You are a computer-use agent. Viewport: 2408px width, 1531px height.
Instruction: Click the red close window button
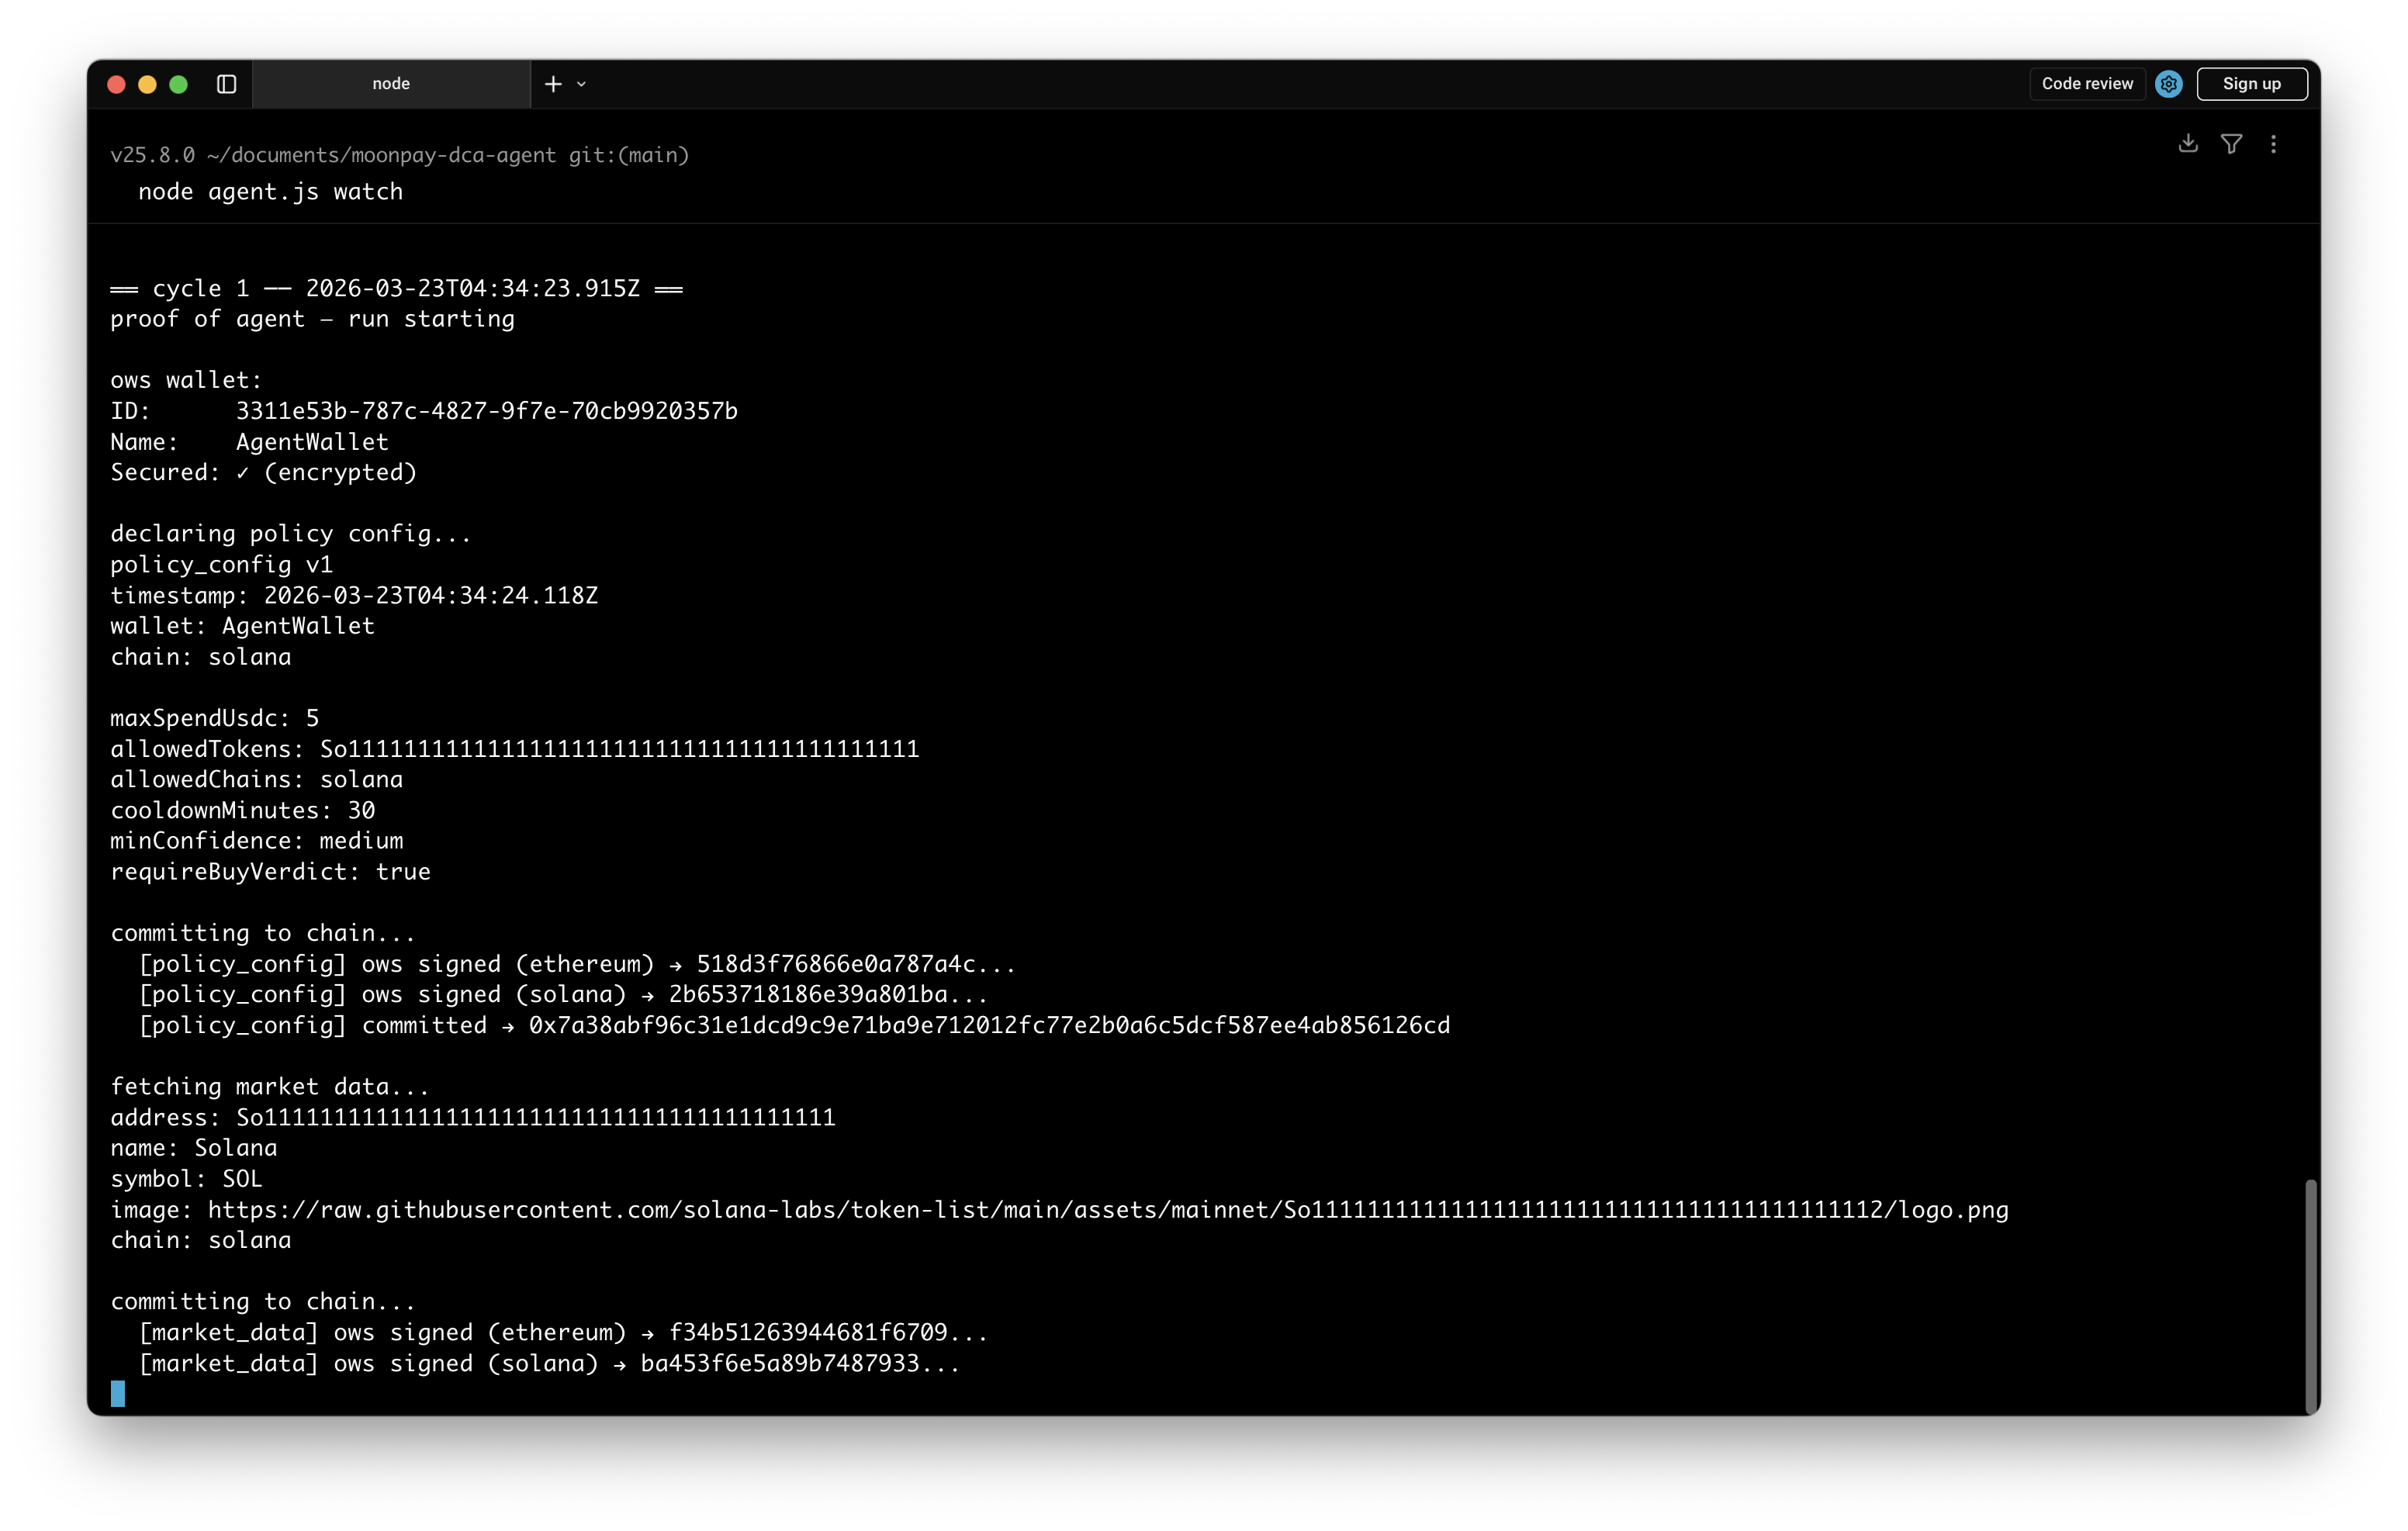[116, 84]
